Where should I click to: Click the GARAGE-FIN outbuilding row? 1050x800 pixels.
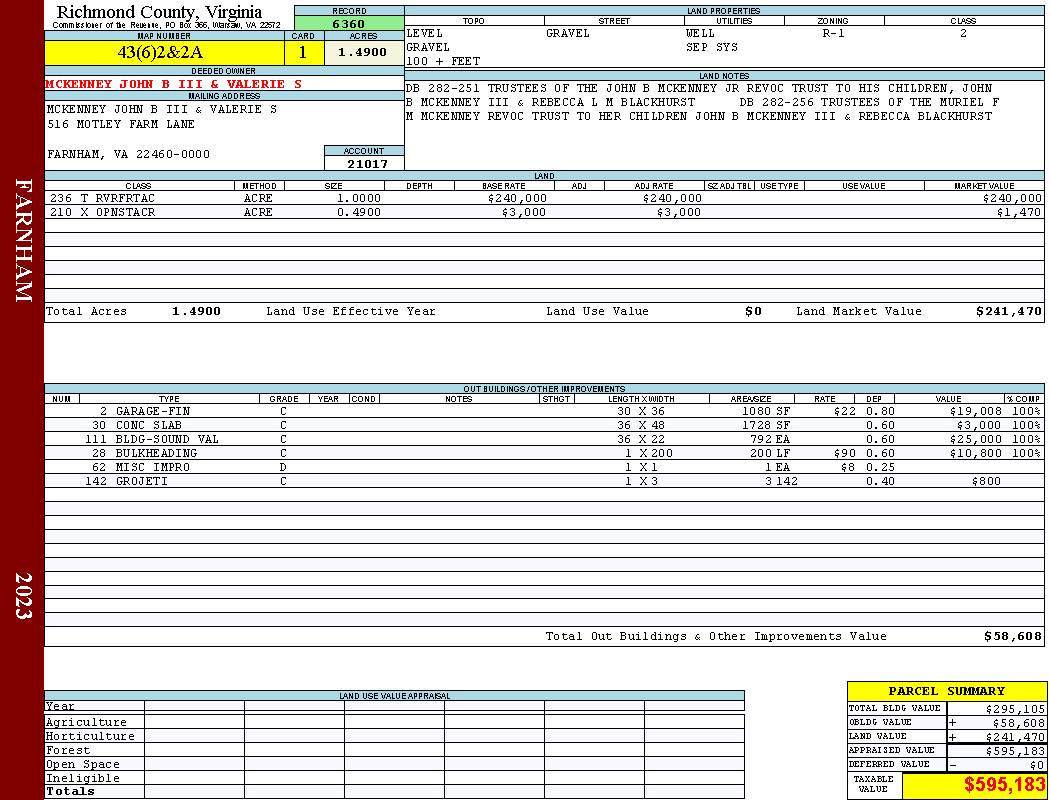[x=544, y=411]
